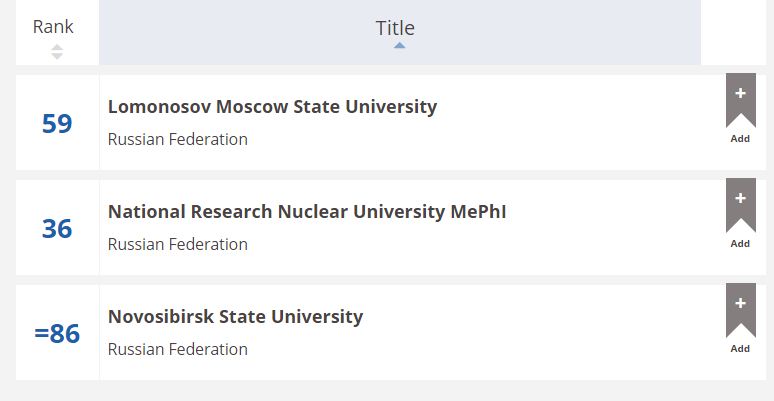Screen dimensions: 774x401
Task: Click the plus bookmark icon for Novosibirsk State University
Action: [x=740, y=310]
